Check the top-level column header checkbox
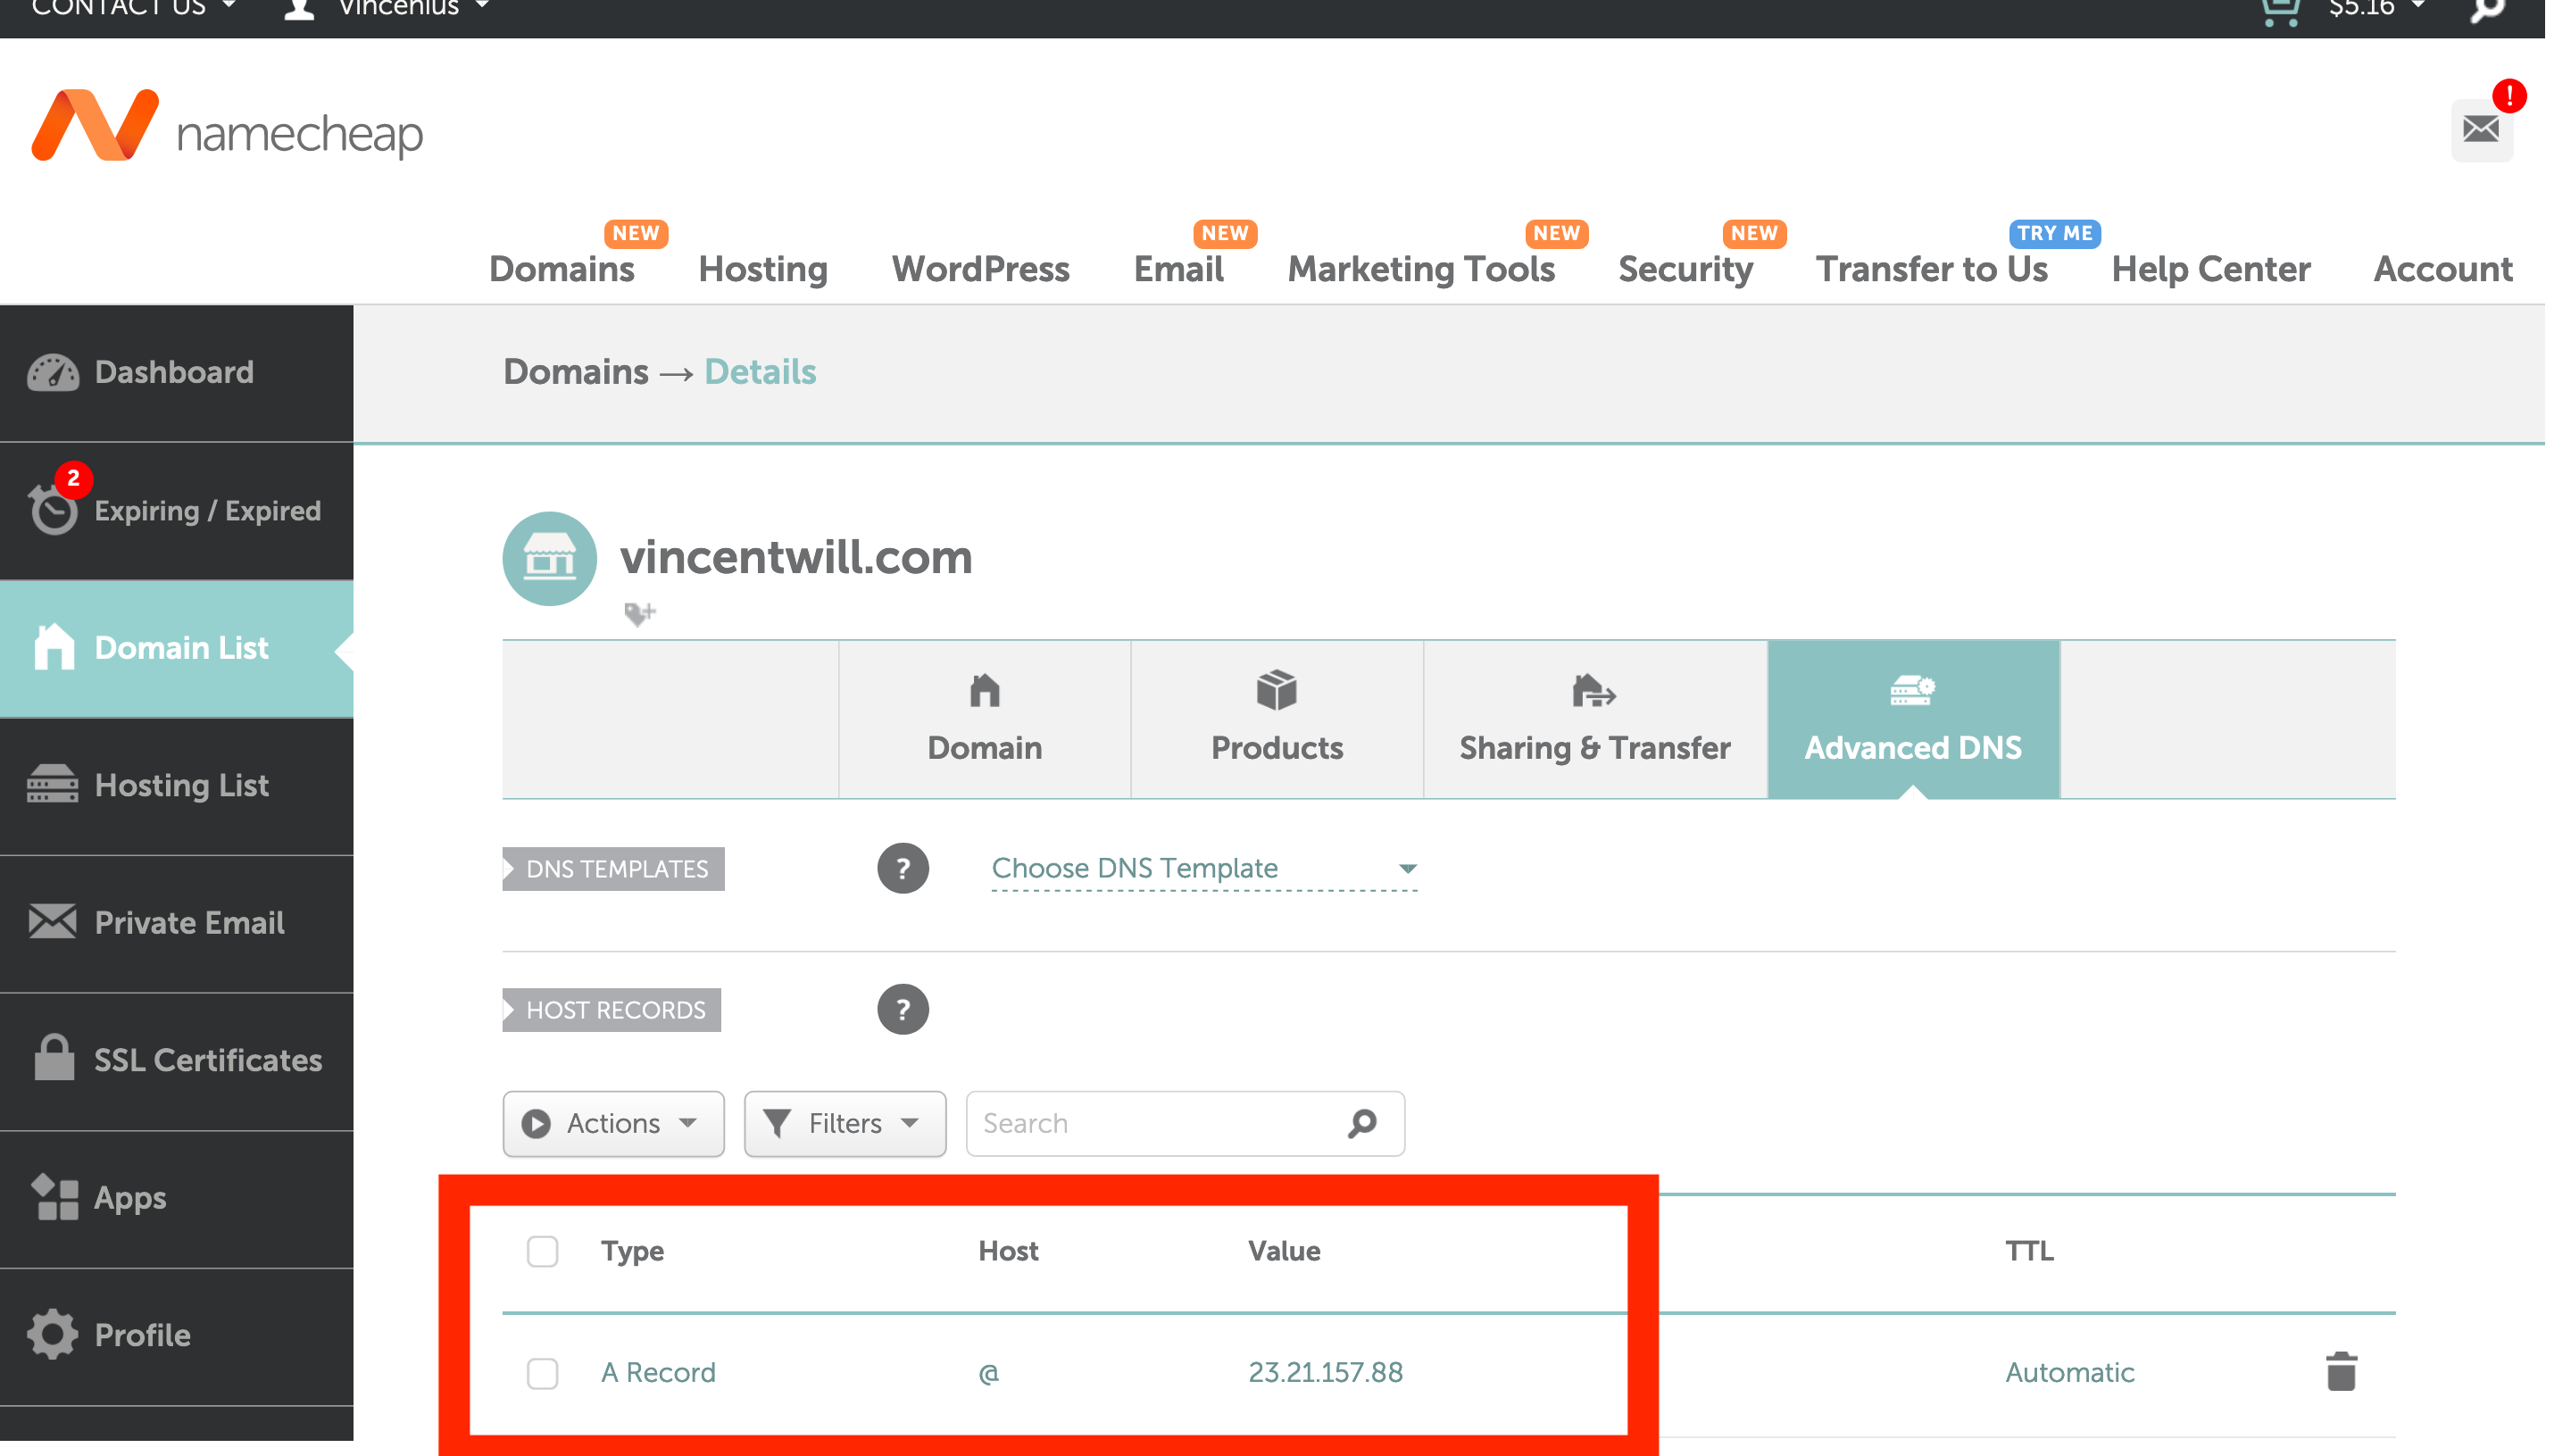Screen dimensions: 2571x1456 pos(542,1250)
